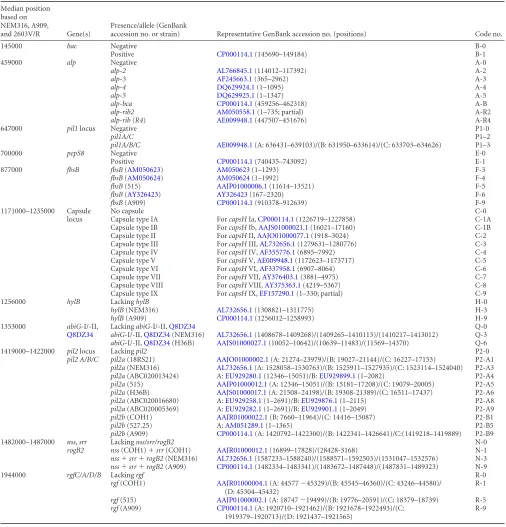The width and height of the screenshot is (506, 527).
Task: Open CP000114.1 link in the alp-bca row
Action: [x=234, y=104]
